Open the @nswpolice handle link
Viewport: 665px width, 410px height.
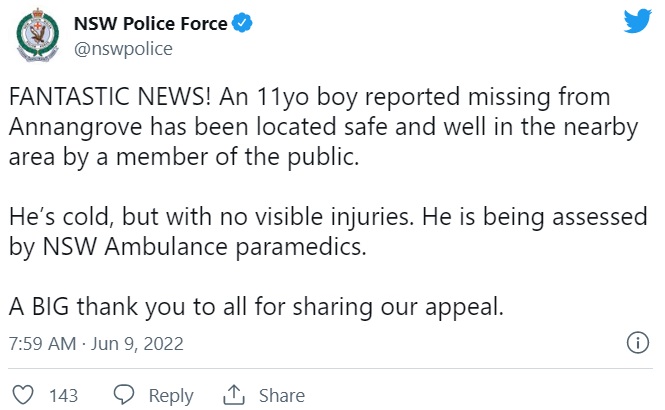pos(122,47)
